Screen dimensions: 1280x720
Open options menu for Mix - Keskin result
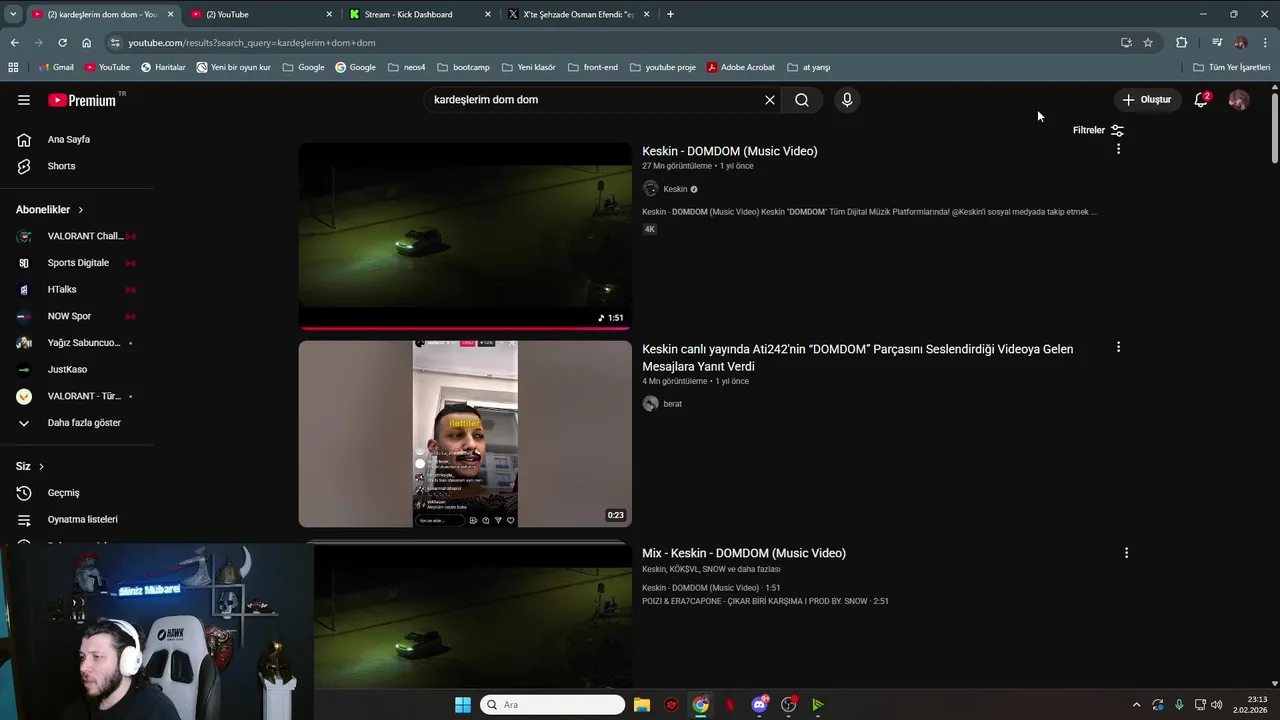[1126, 553]
